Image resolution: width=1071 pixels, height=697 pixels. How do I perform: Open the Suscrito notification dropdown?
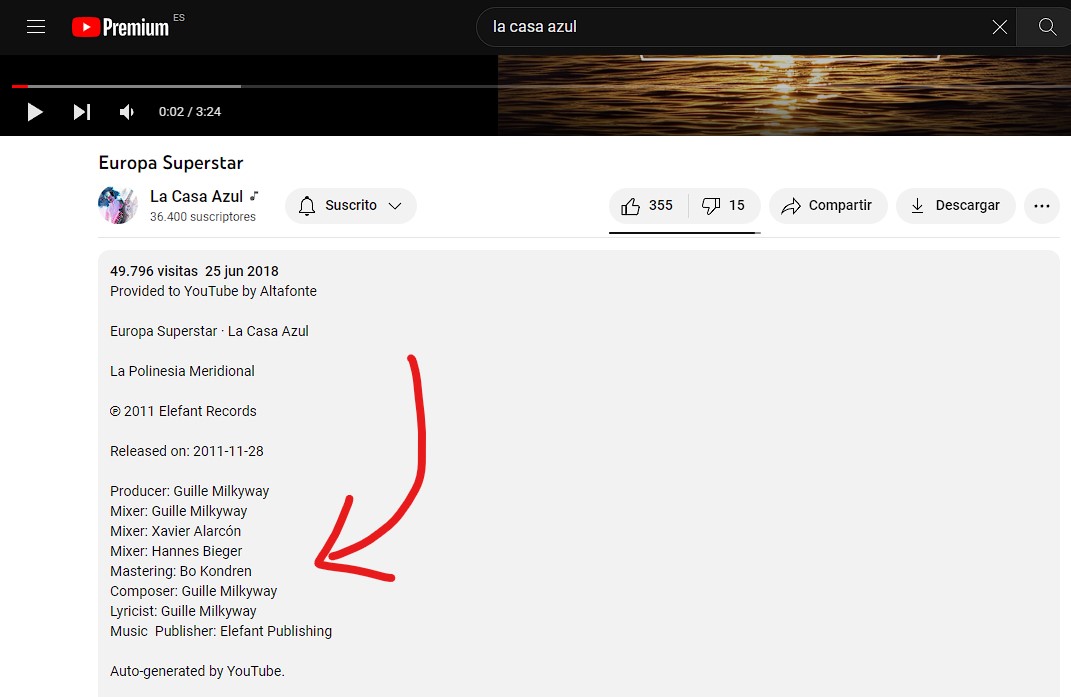tap(350, 206)
